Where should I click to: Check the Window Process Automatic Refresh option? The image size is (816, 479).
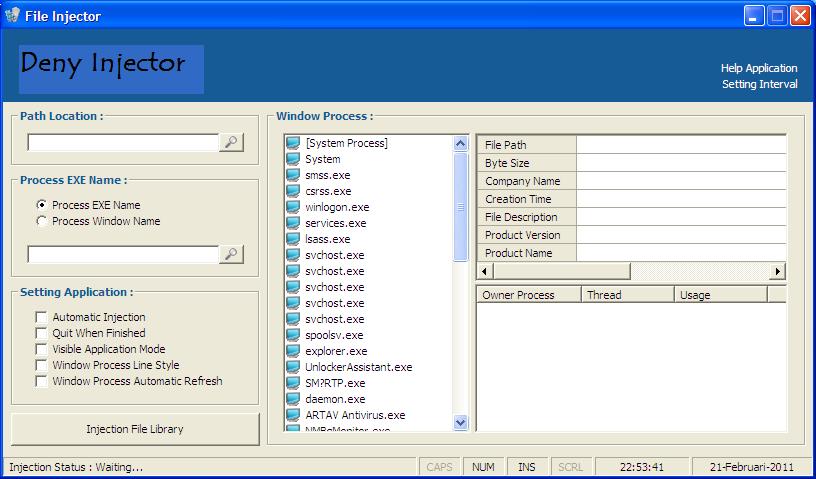click(41, 381)
